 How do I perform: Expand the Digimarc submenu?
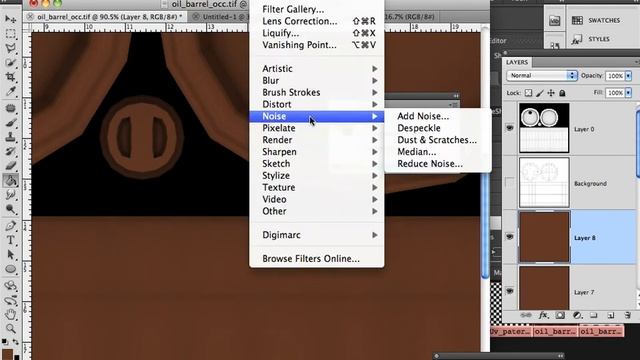click(x=317, y=235)
